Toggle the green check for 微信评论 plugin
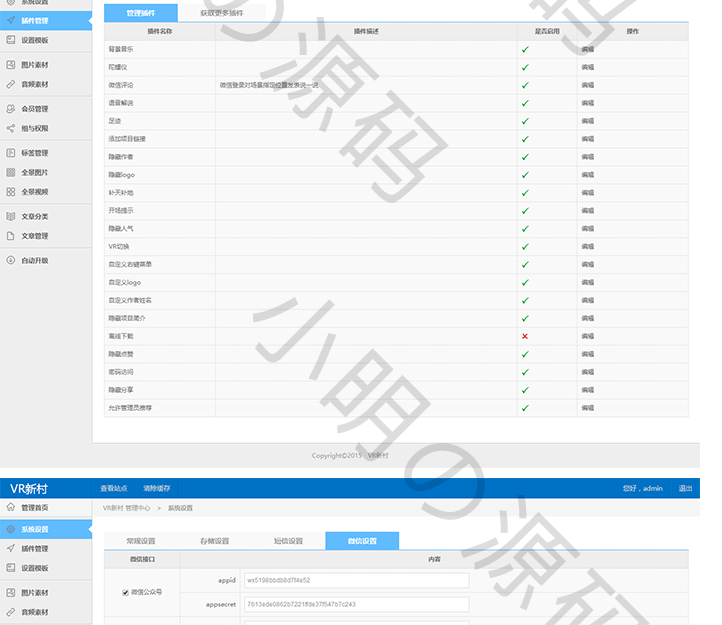This screenshot has width=722, height=625. 525,85
